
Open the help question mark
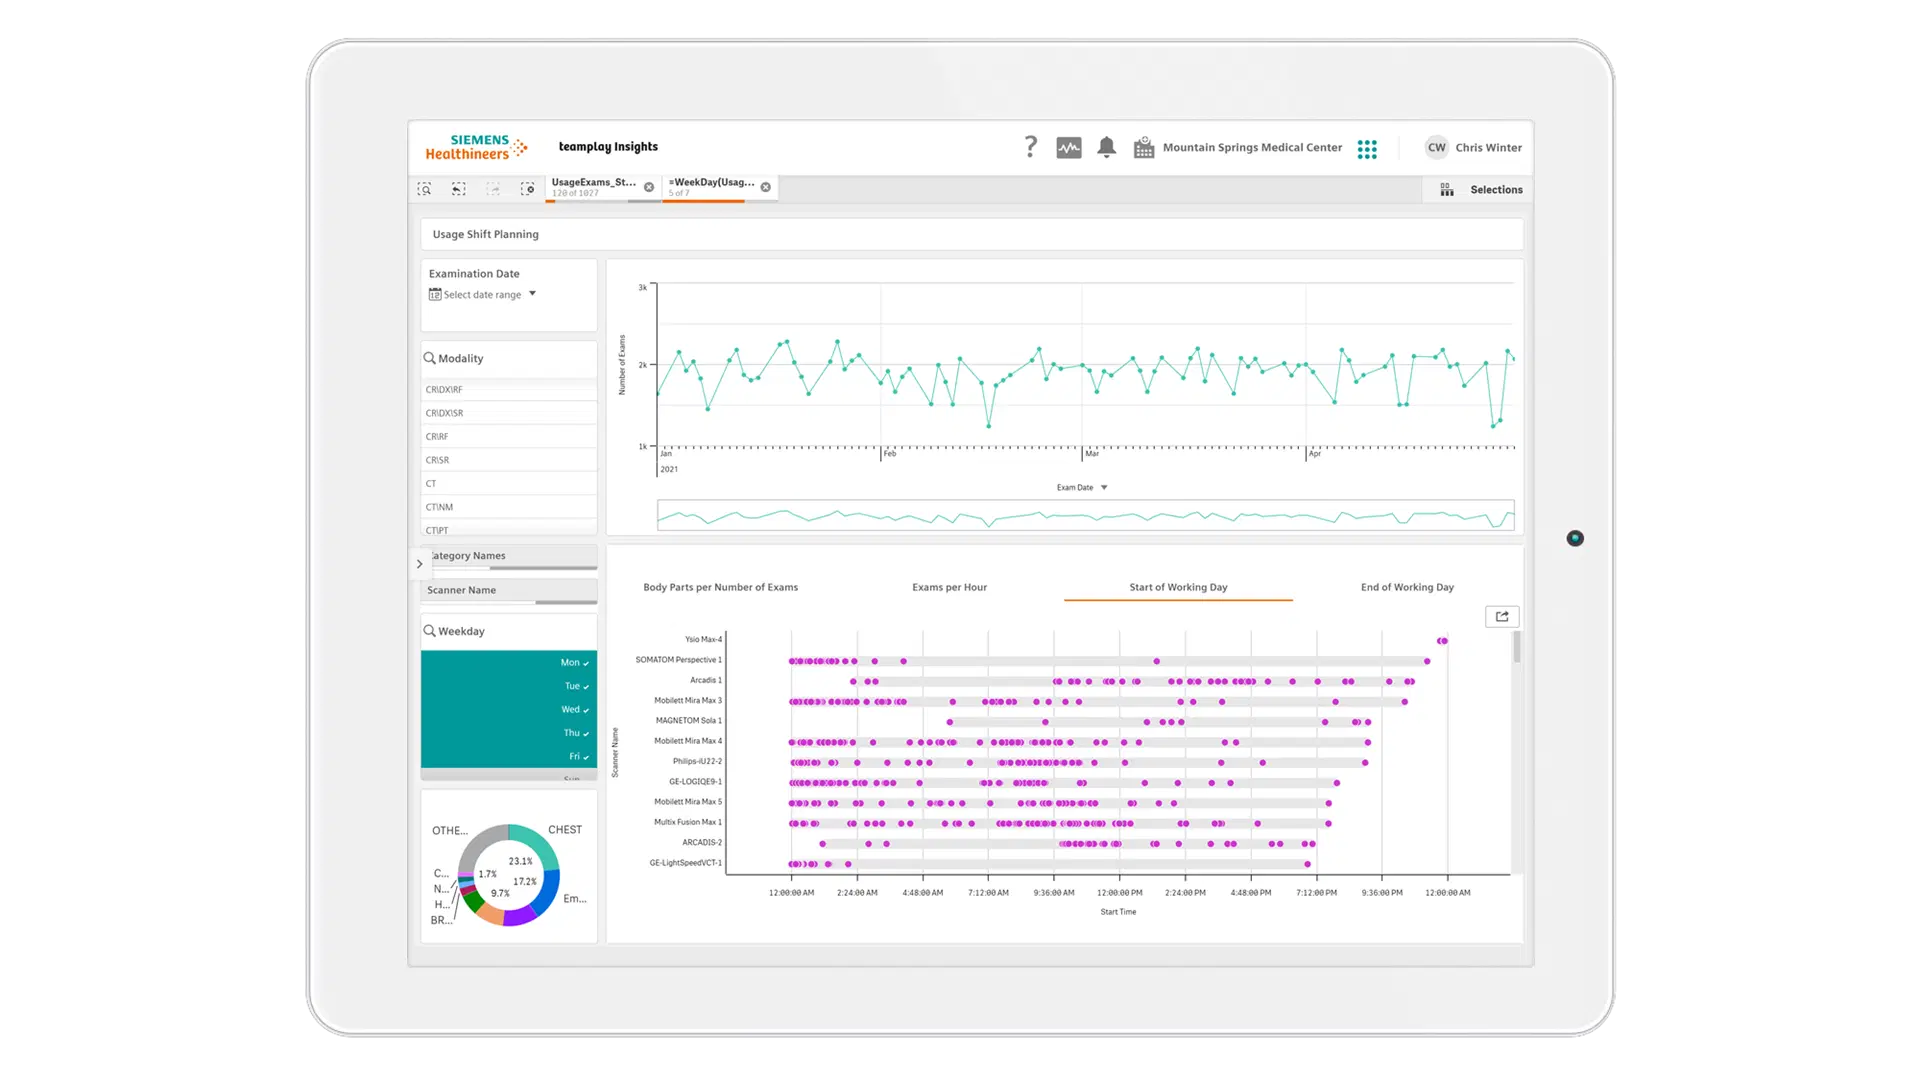[1031, 147]
